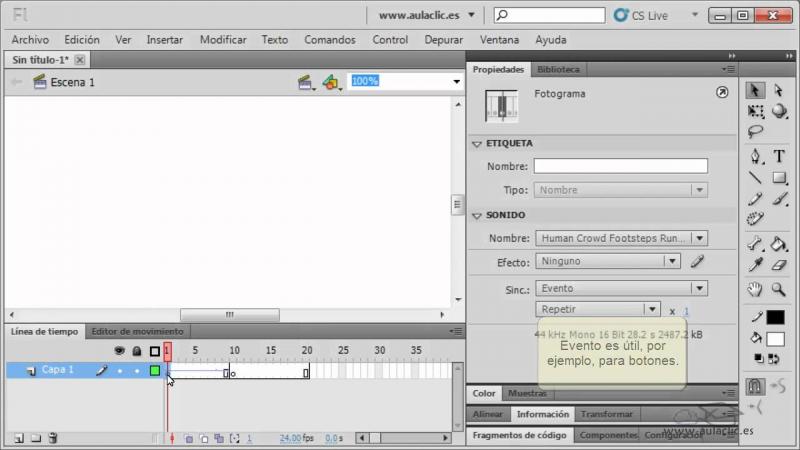Create a new layer in the timeline
800x450 pixels.
click(18, 438)
